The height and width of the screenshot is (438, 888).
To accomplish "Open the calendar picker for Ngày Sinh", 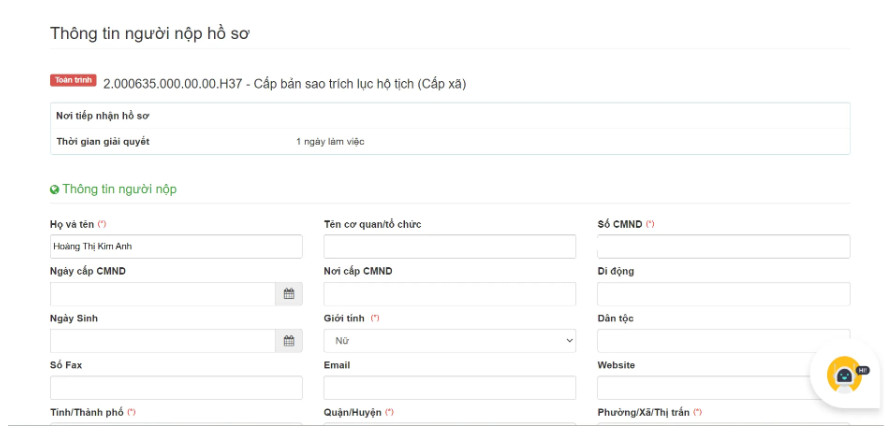I will coord(288,341).
